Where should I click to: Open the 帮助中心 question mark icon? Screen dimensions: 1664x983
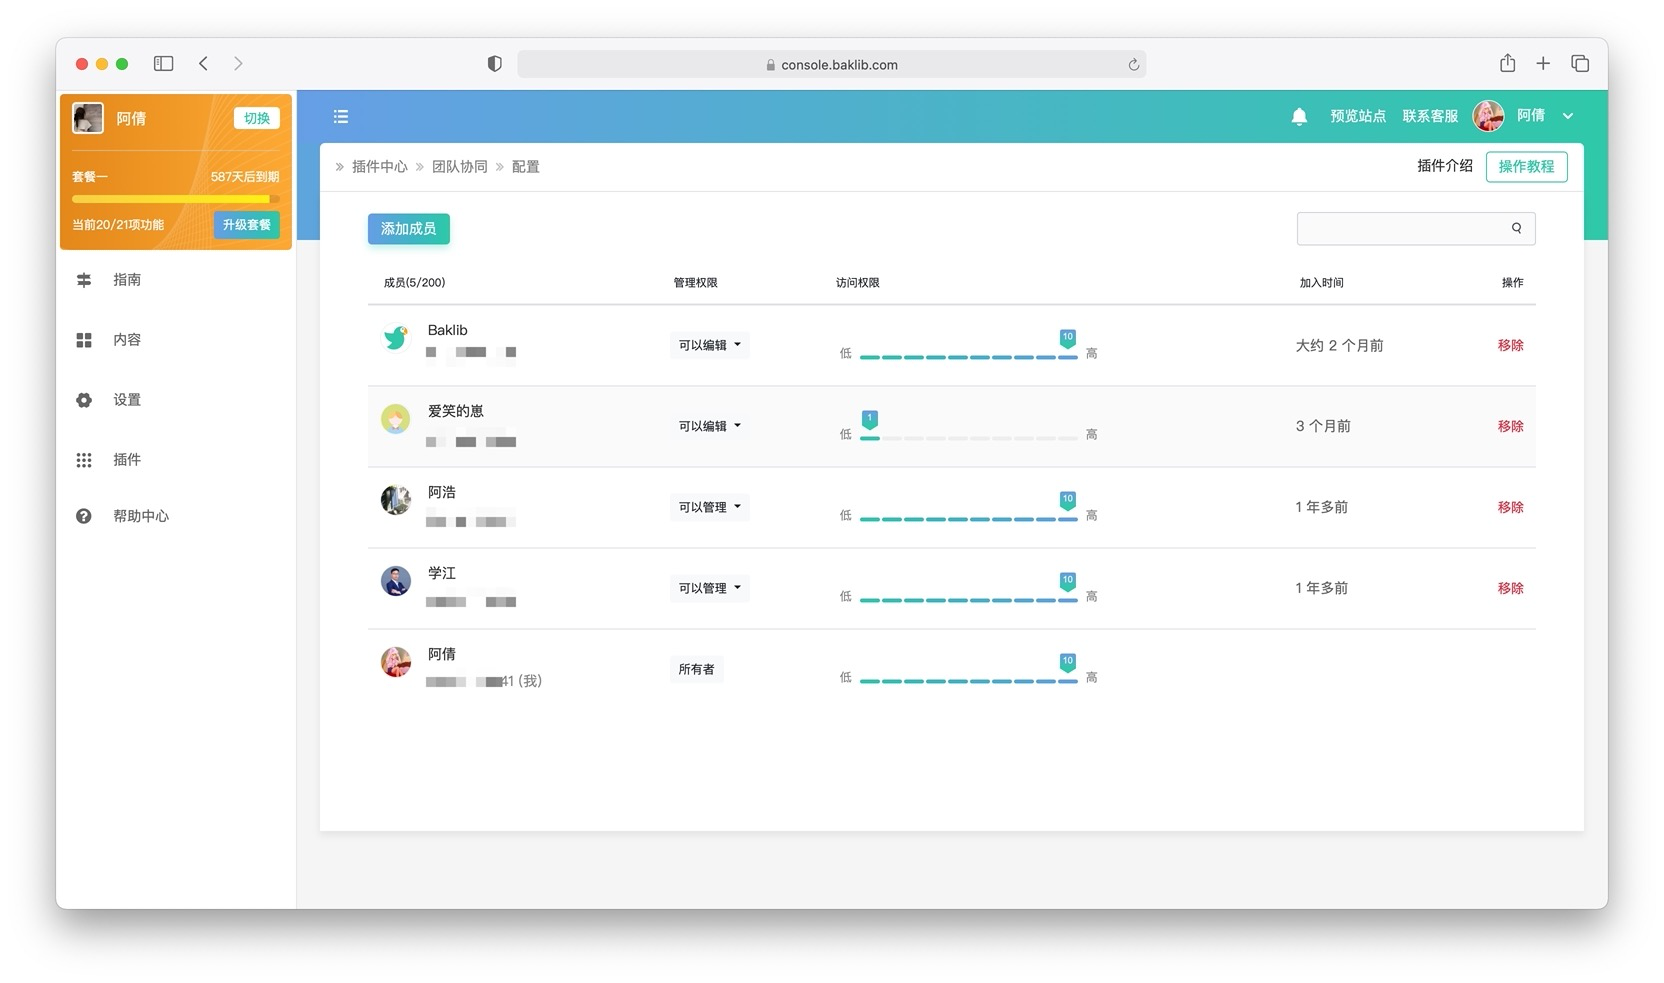(84, 516)
